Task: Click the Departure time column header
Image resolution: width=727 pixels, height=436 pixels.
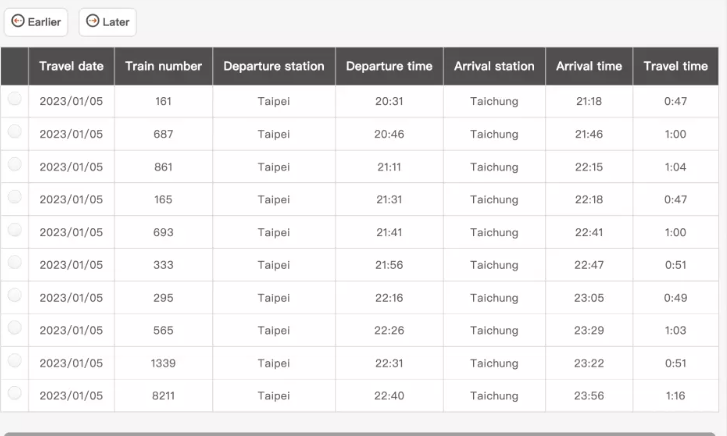Action: pyautogui.click(x=389, y=66)
